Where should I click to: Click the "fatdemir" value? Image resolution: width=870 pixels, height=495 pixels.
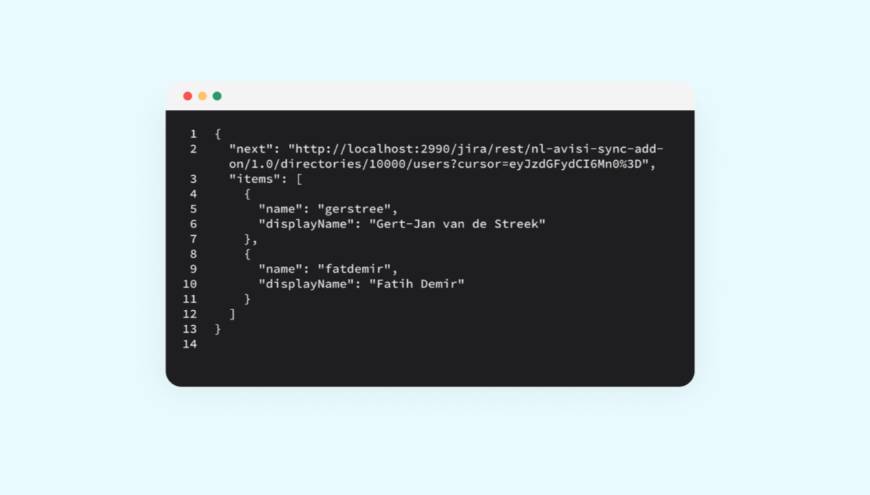[x=354, y=269]
